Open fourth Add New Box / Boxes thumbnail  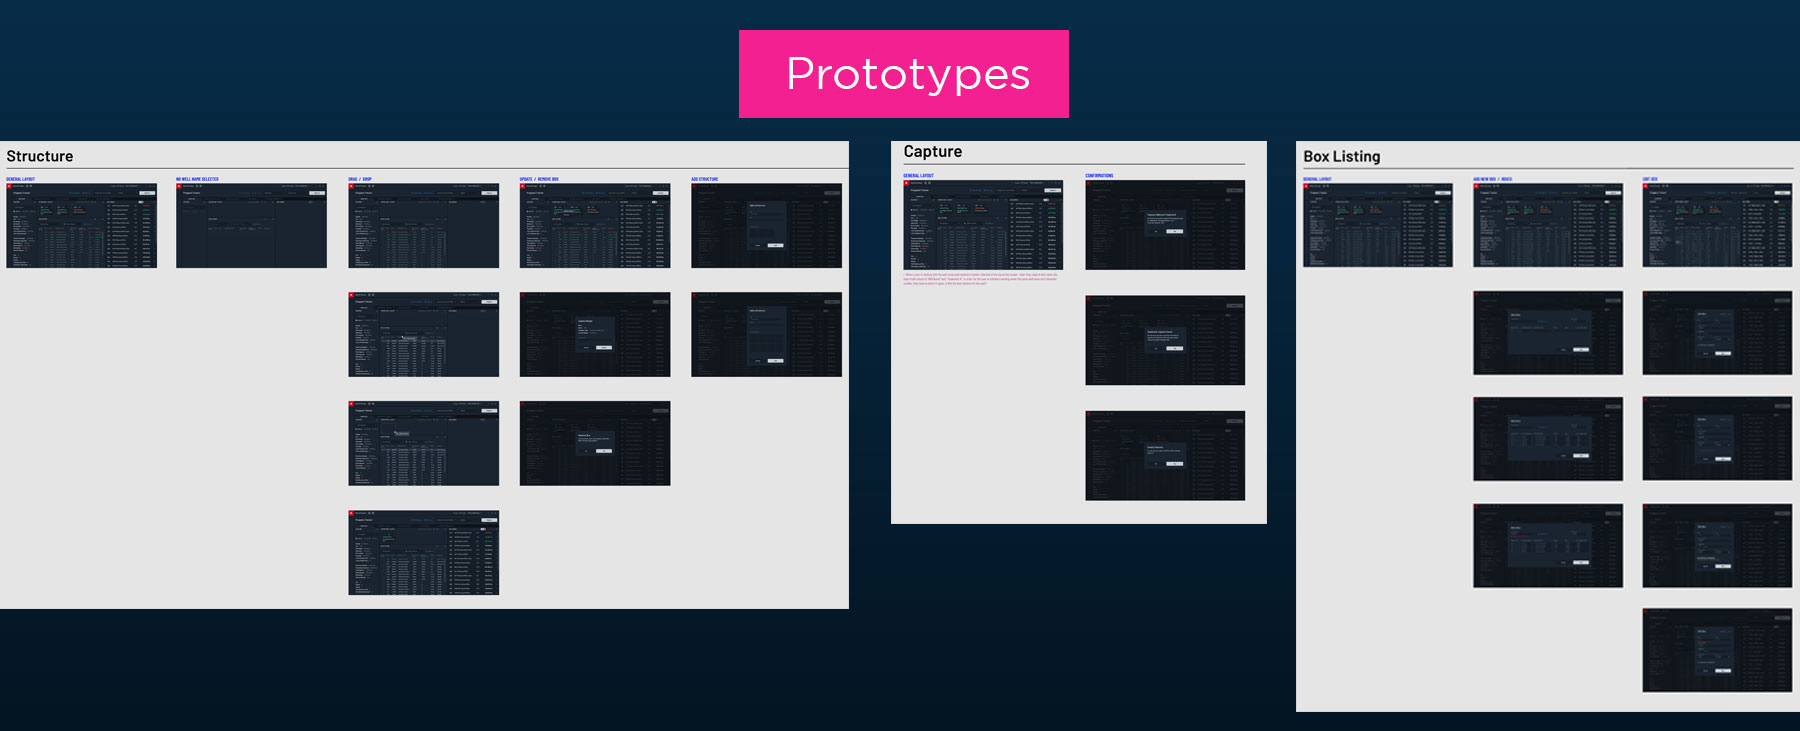coord(1548,546)
